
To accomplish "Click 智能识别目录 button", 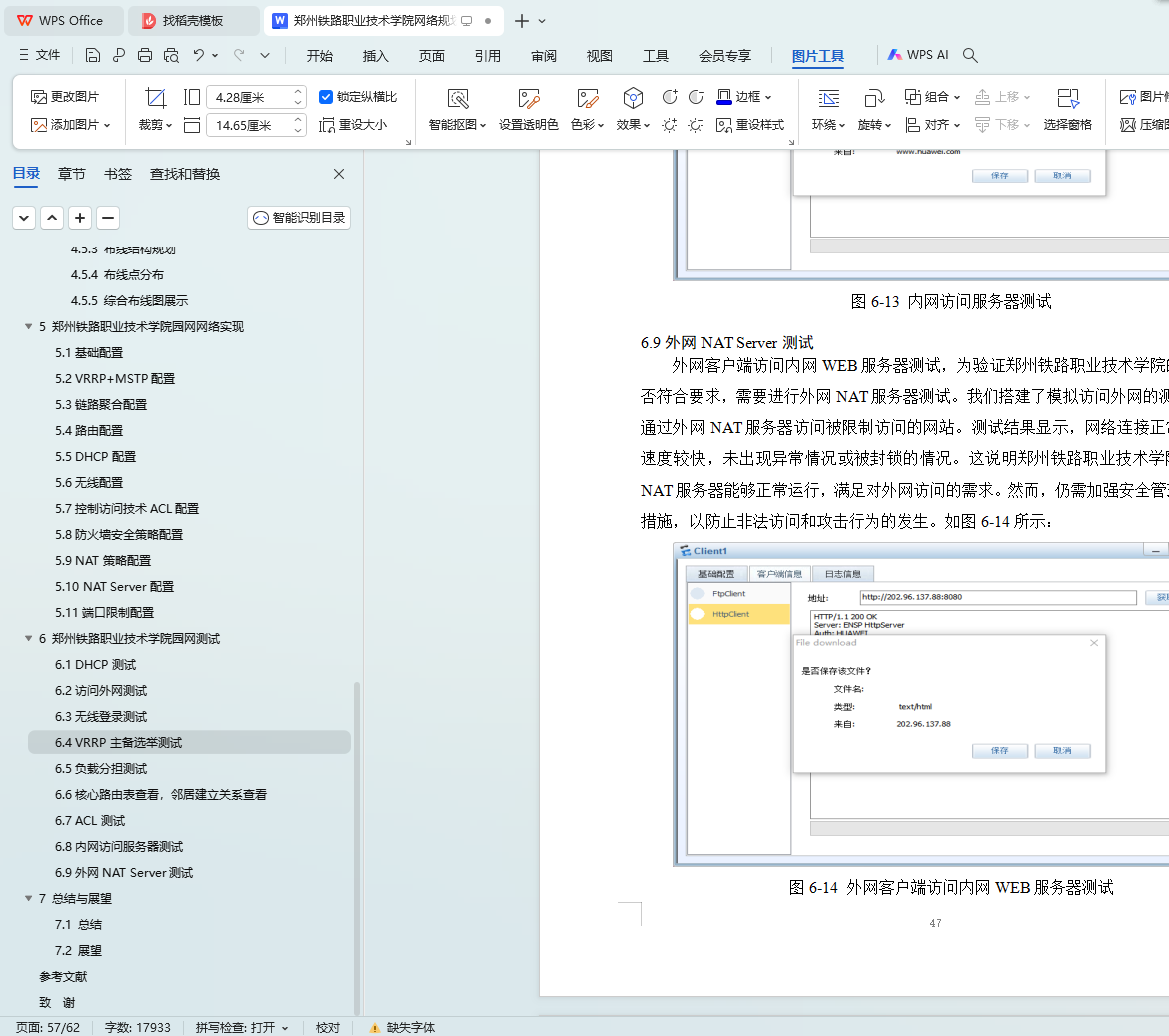I will pos(299,218).
